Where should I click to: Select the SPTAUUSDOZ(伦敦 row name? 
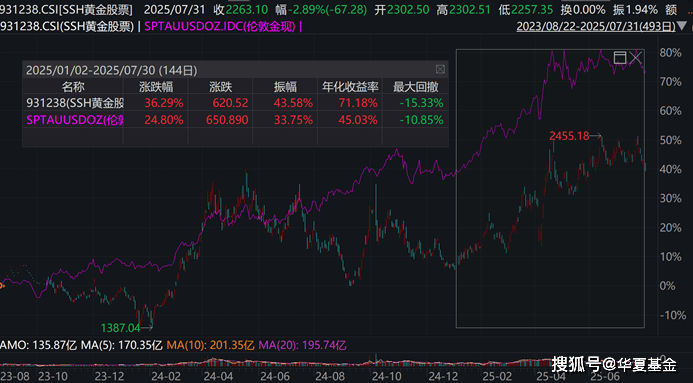[75, 120]
